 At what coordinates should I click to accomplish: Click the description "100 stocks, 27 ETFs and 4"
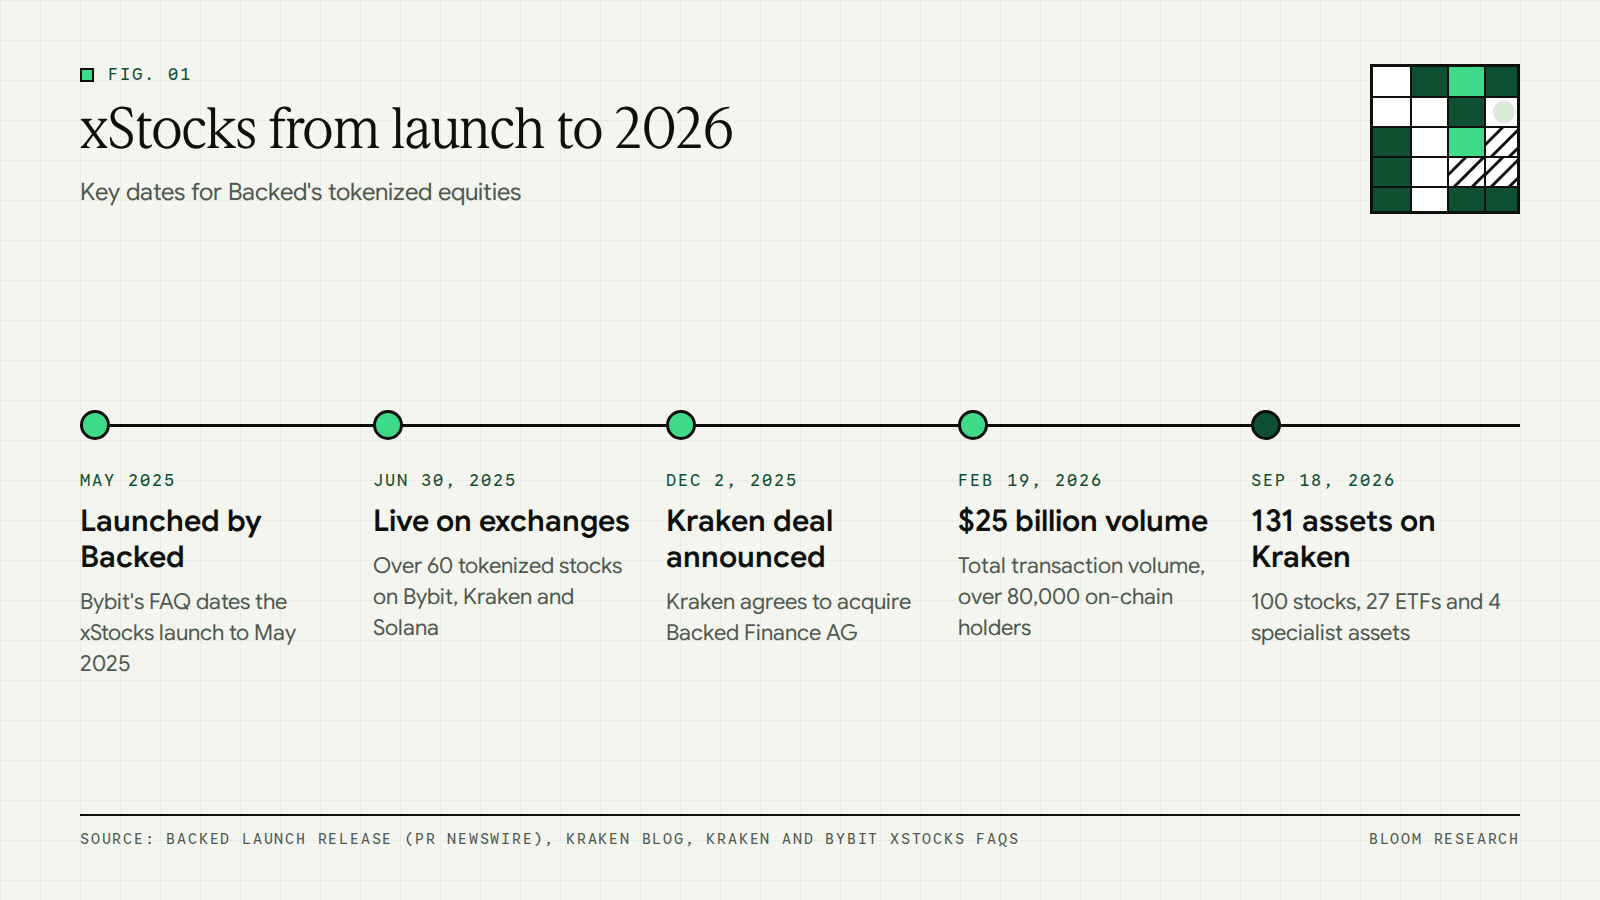[1375, 617]
